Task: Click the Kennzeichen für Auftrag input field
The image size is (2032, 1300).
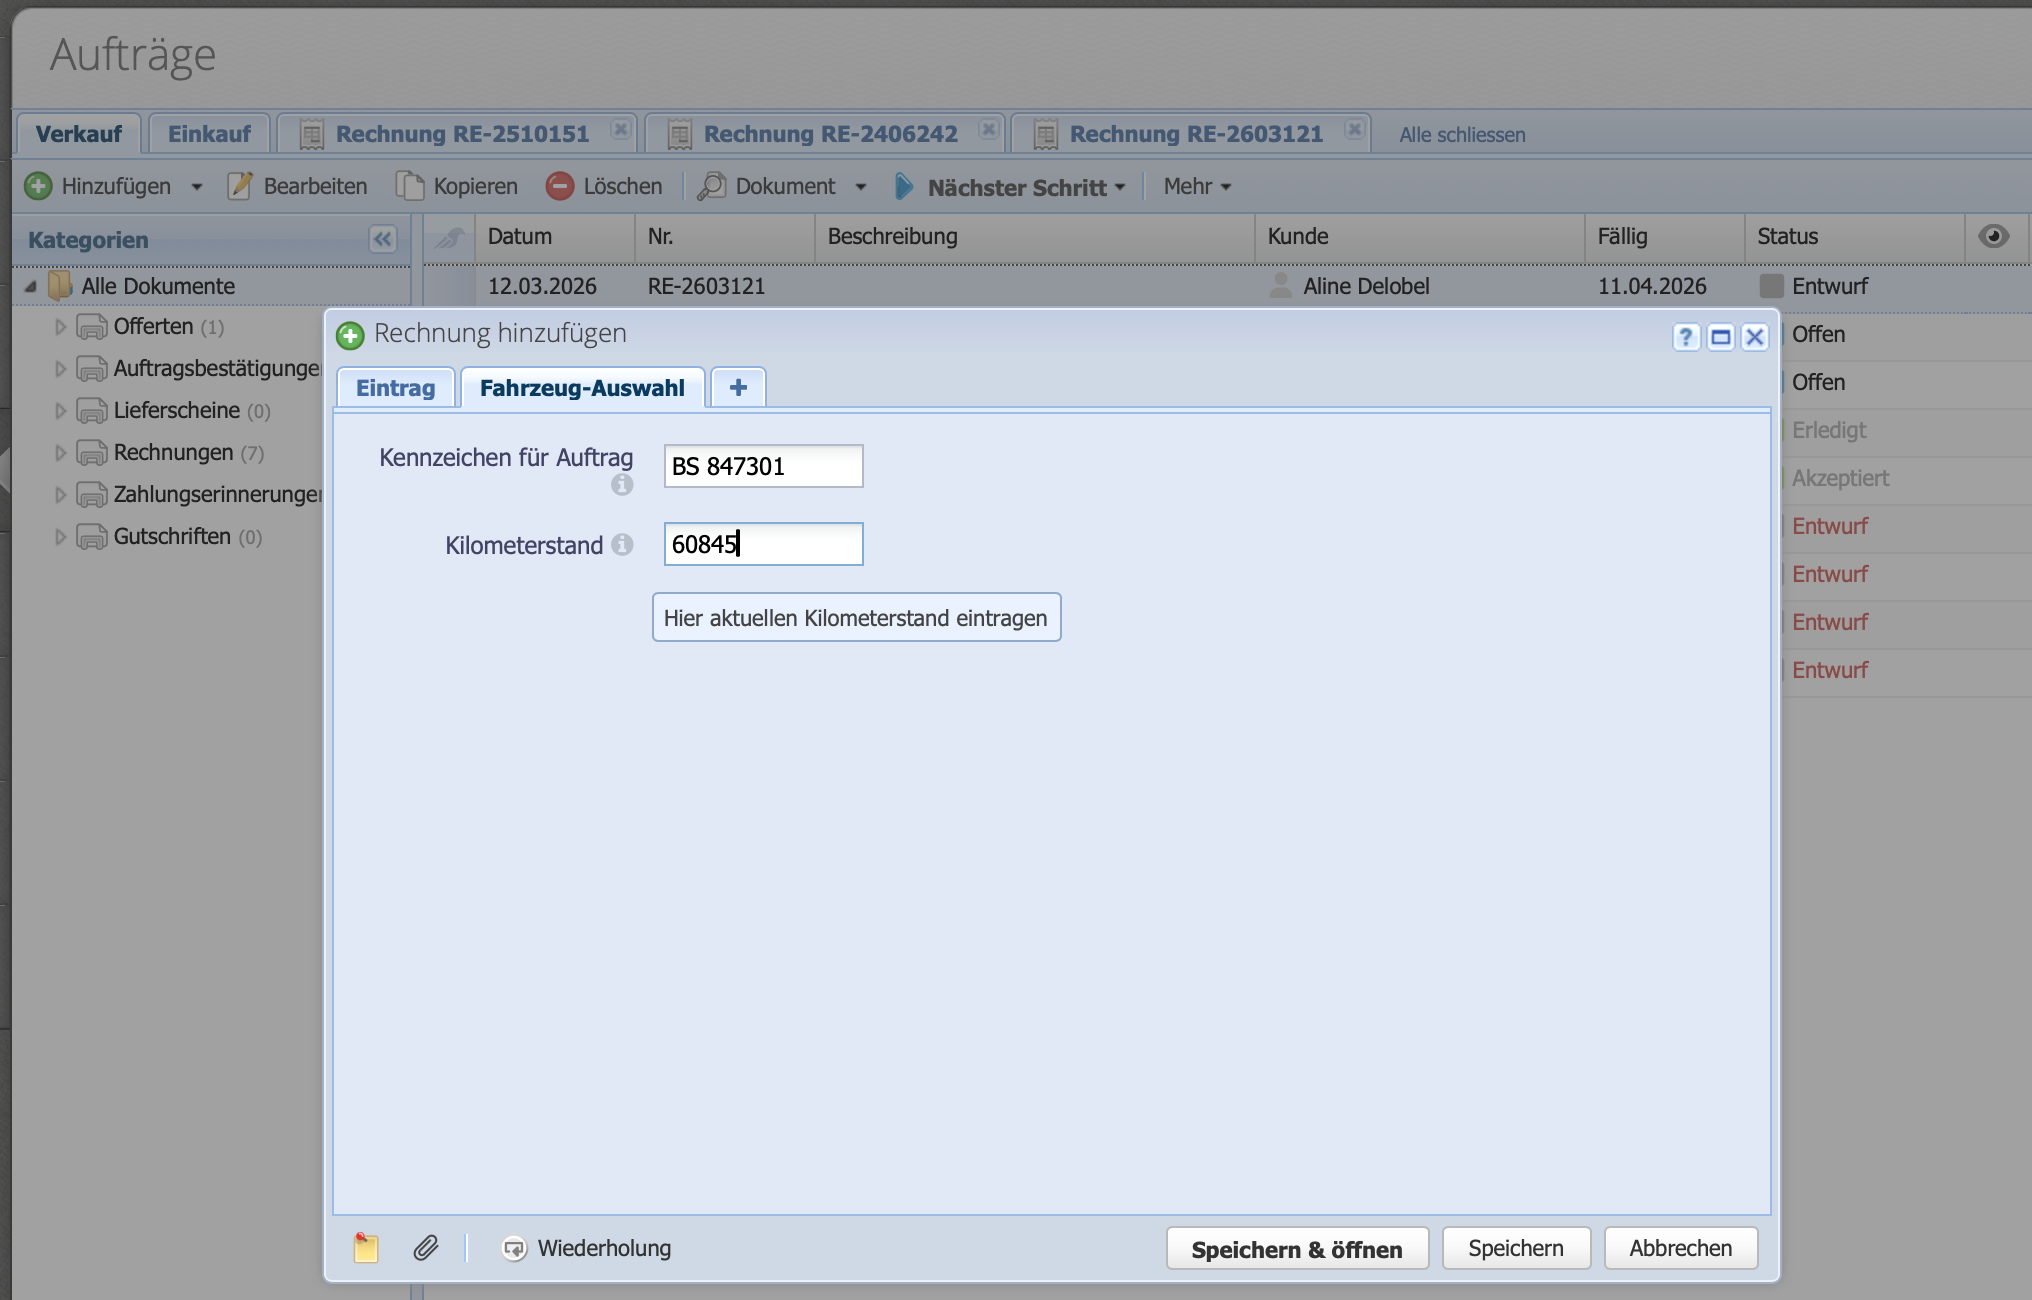Action: pos(763,466)
